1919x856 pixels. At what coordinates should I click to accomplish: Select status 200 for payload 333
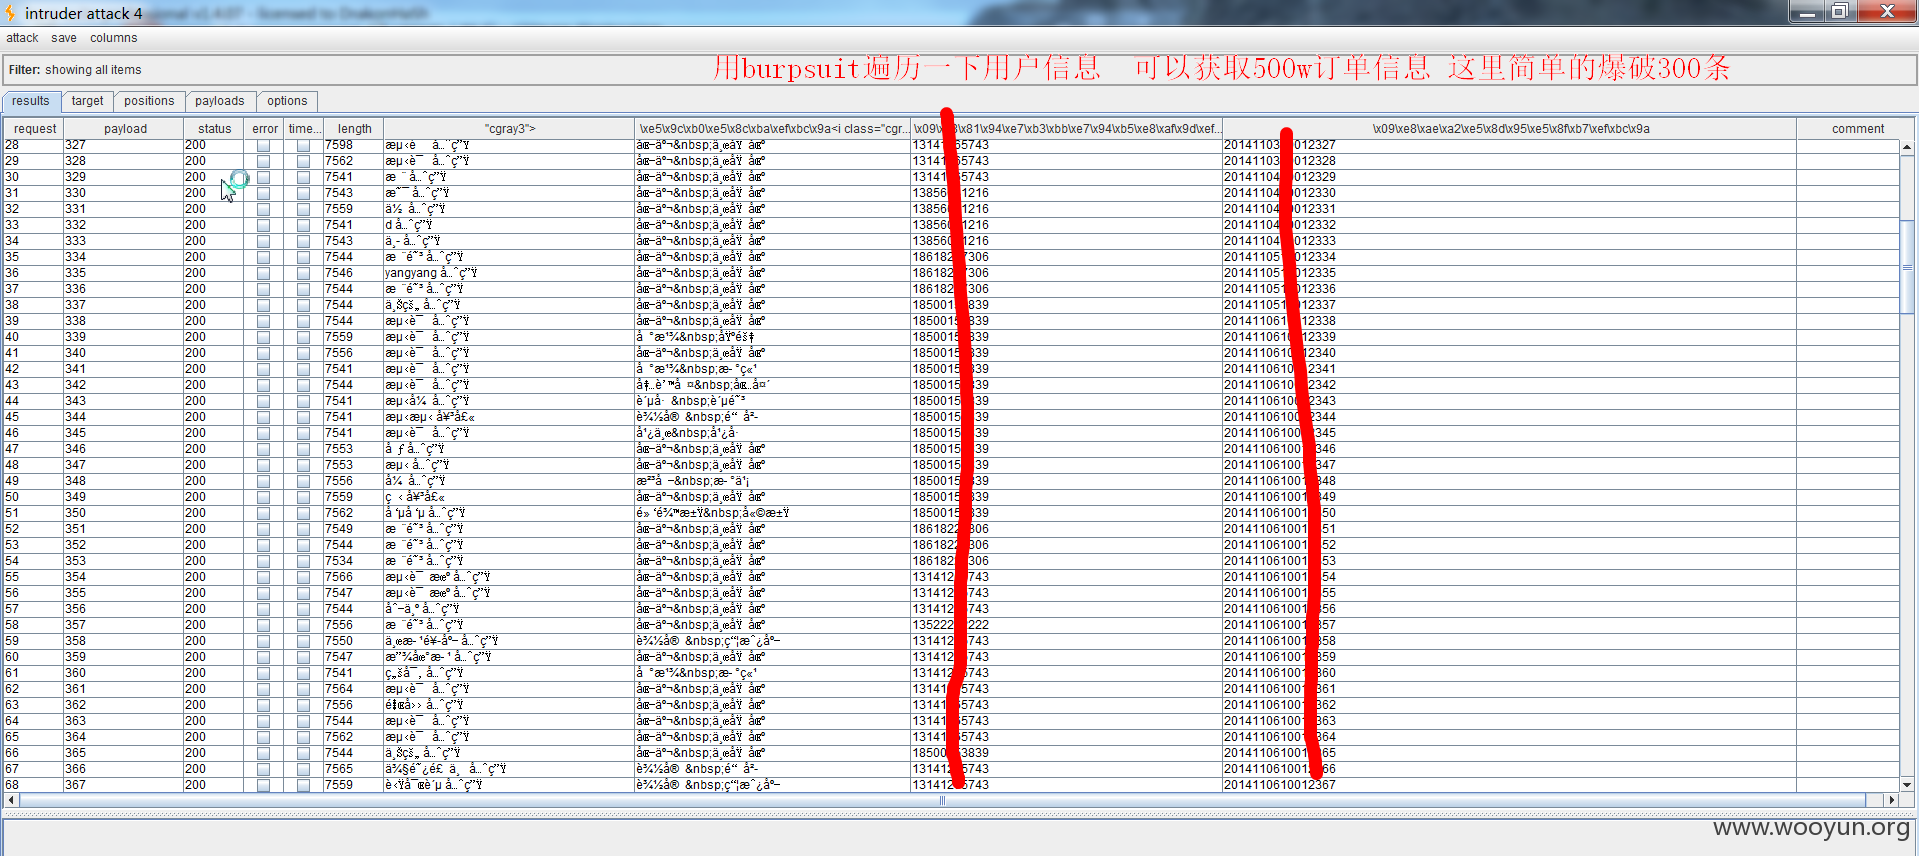pos(214,241)
